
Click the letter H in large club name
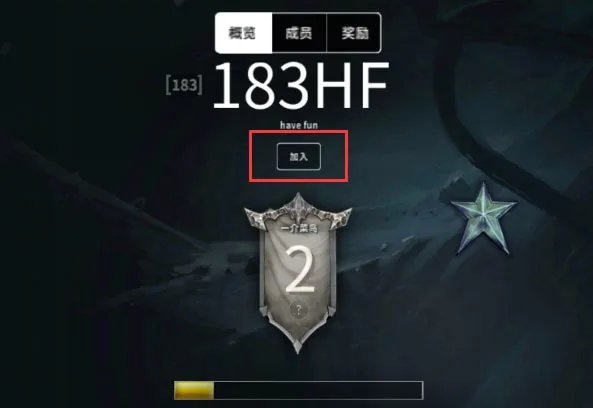(334, 85)
